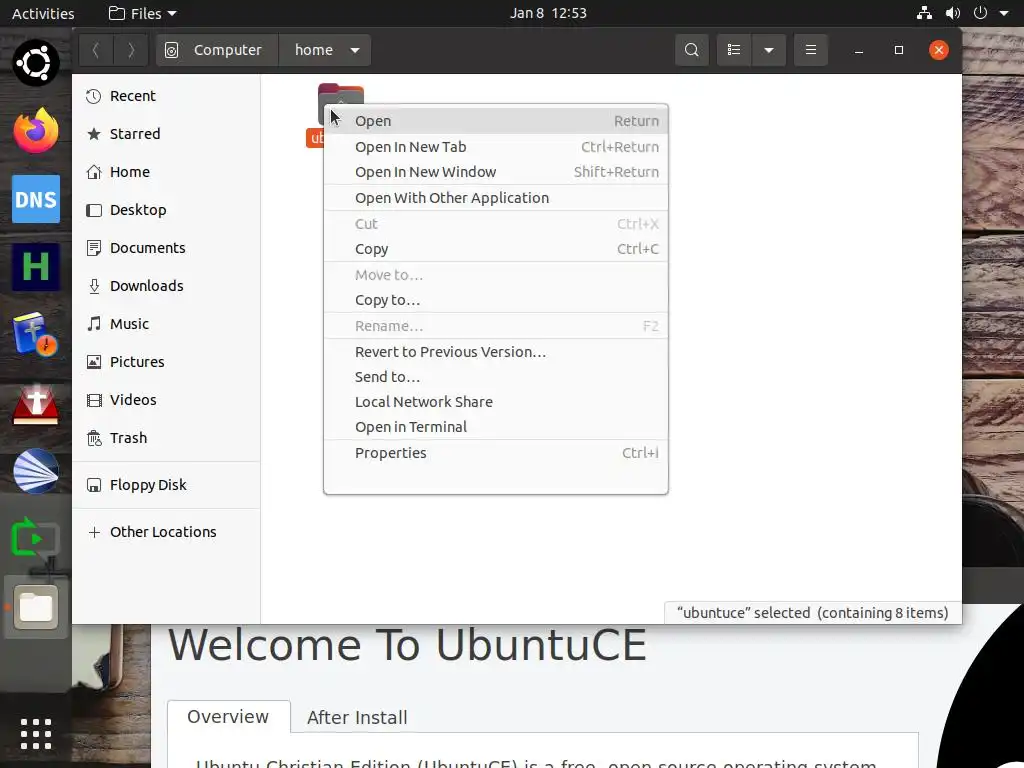Click Activities in the top bar
Screen dimensions: 1024x768
[x=43, y=13]
